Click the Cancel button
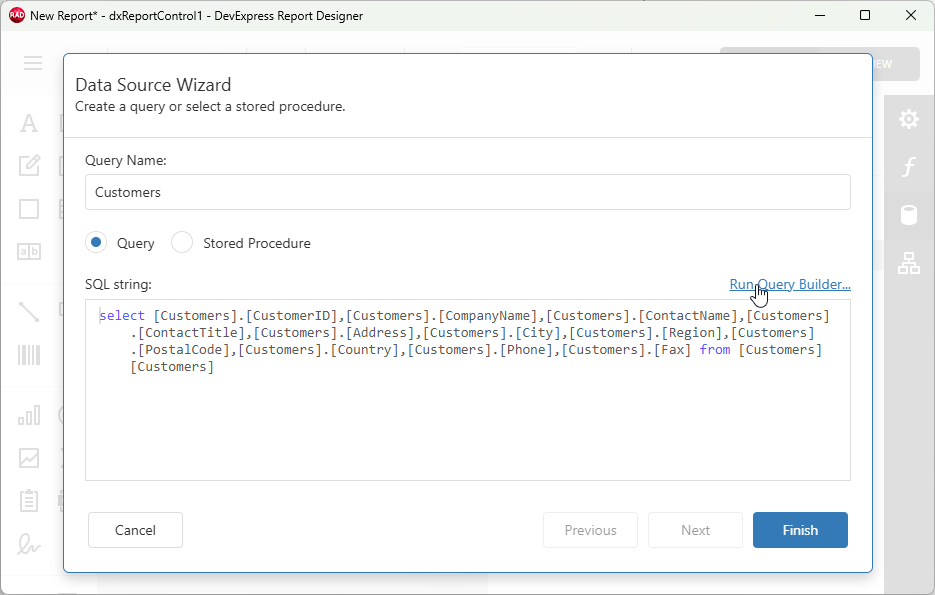The width and height of the screenshot is (935, 595). point(135,530)
